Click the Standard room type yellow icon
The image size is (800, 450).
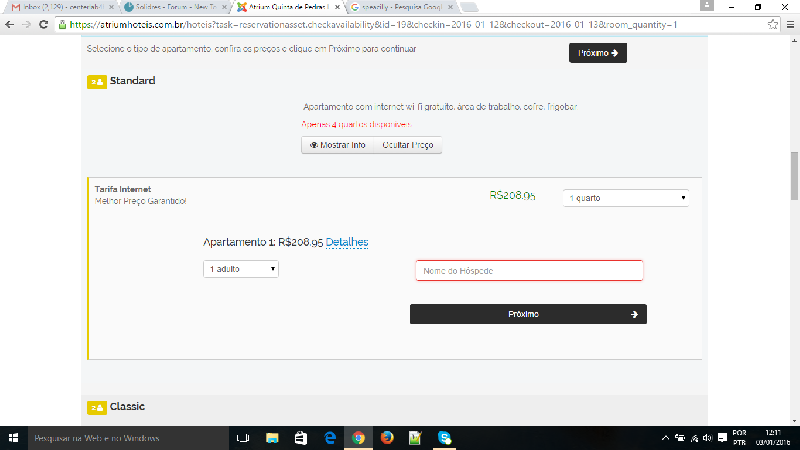coord(97,81)
